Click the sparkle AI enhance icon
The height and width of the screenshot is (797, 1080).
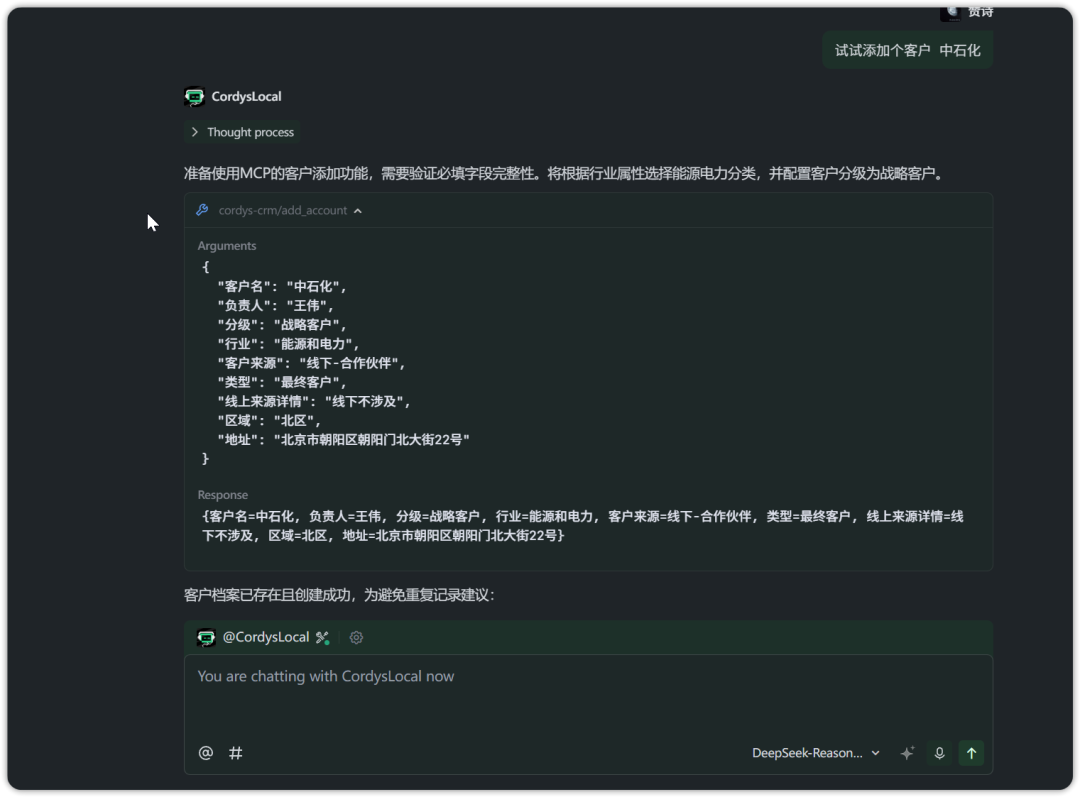[x=907, y=752]
